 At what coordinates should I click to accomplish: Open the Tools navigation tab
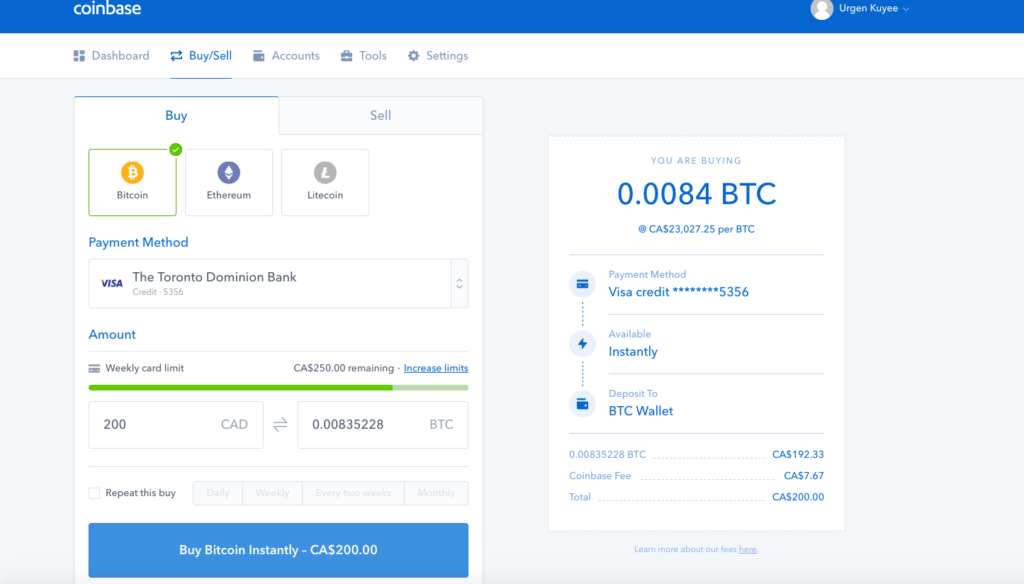click(364, 56)
